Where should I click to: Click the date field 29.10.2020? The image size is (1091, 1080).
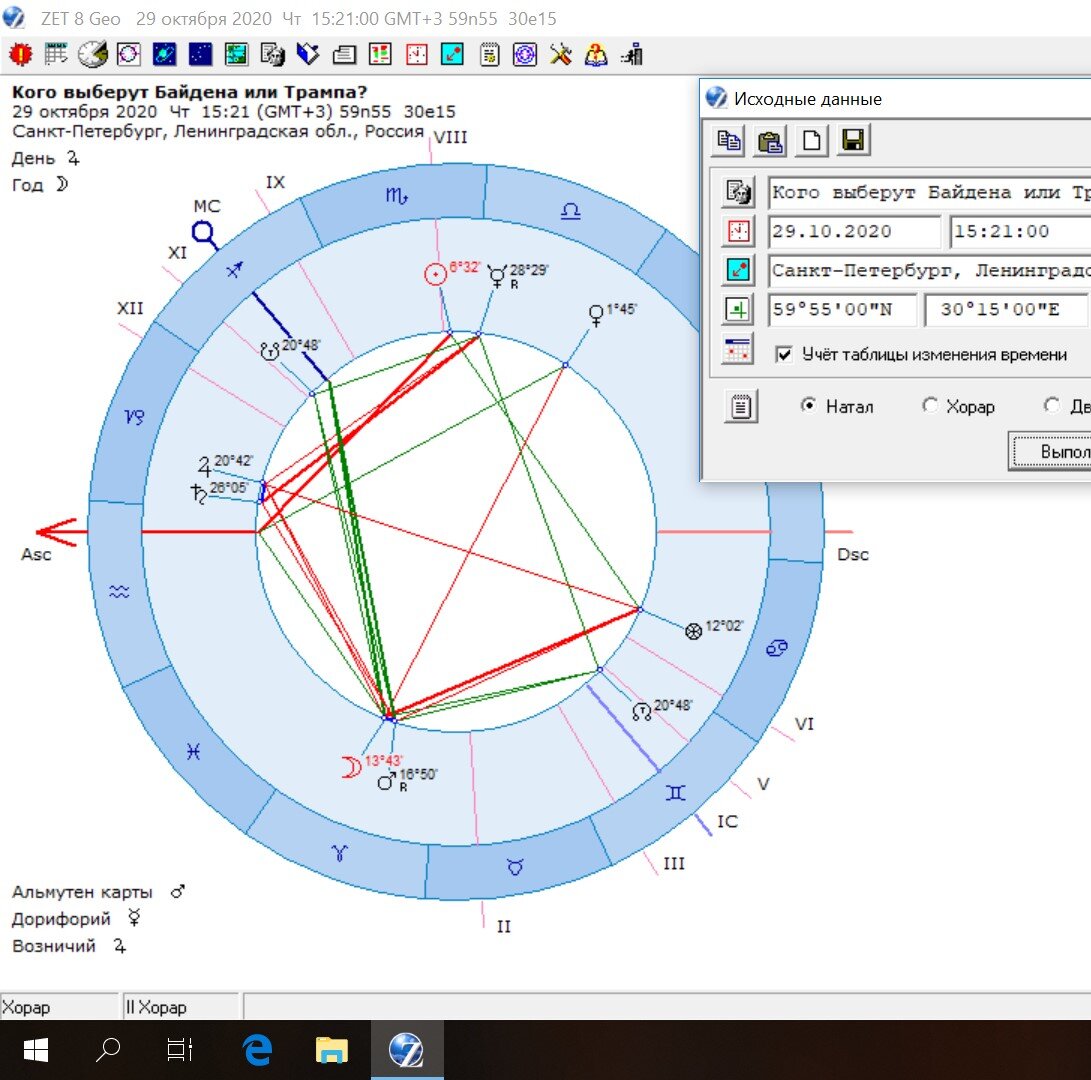(854, 232)
